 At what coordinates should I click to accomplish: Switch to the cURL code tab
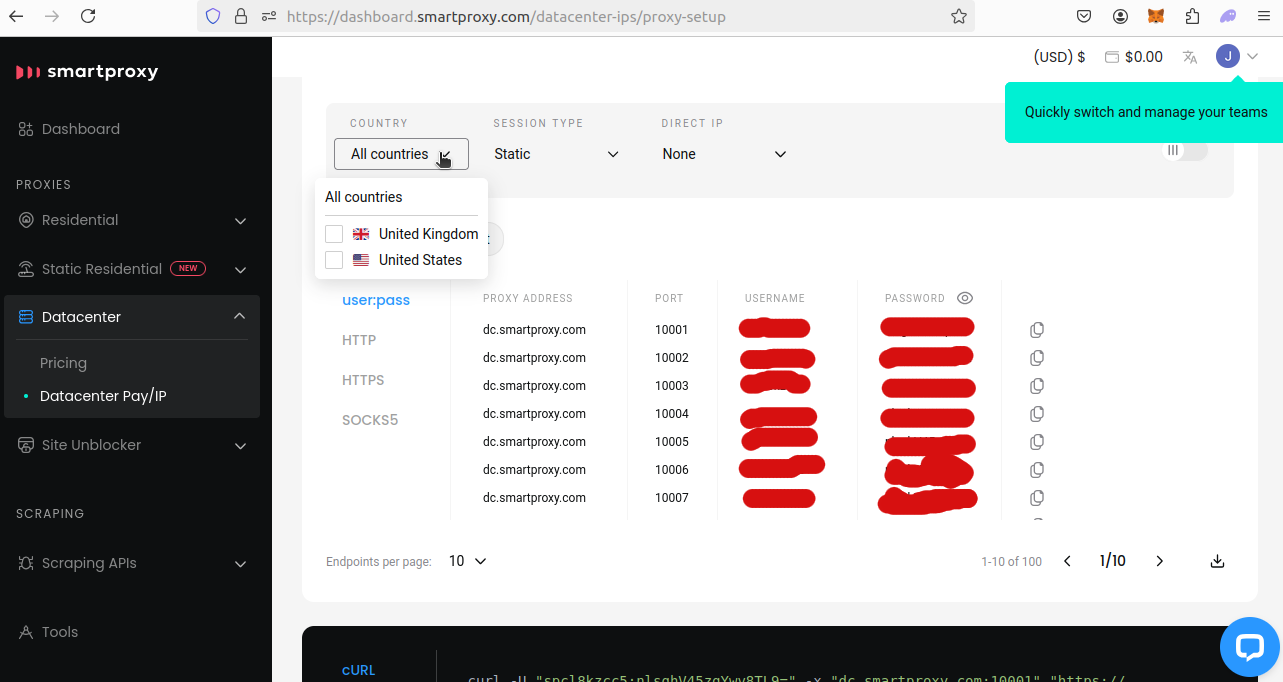358,670
